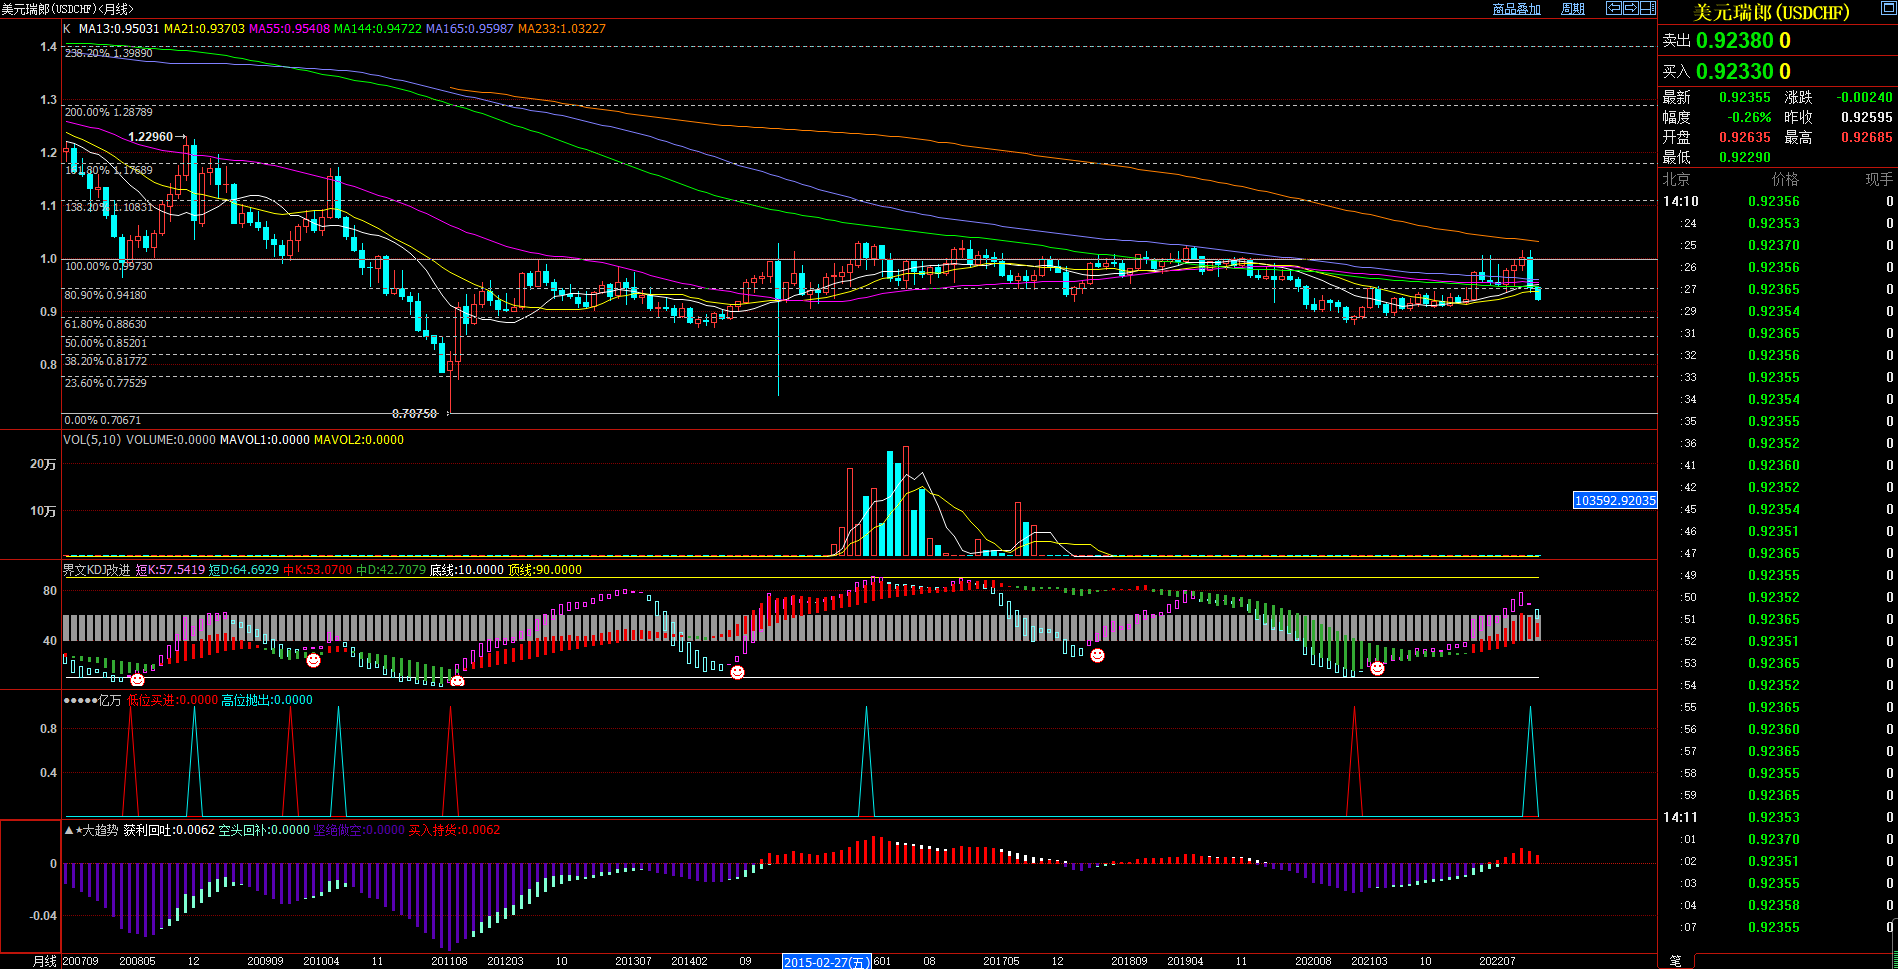Click the back arrow navigation icon
Viewport: 1898px width, 969px height.
coord(1613,8)
